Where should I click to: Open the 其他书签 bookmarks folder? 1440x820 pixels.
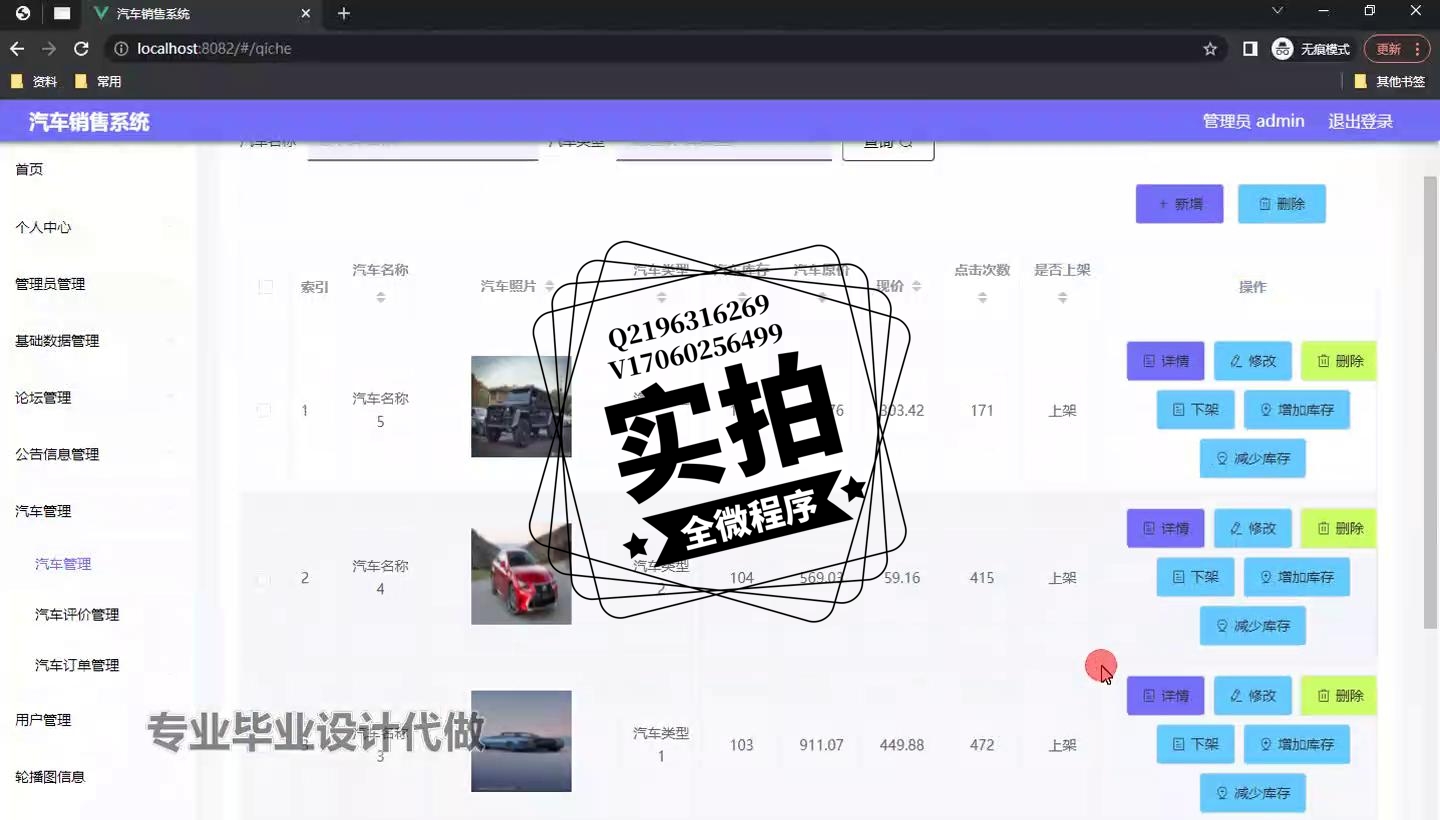coord(1390,81)
